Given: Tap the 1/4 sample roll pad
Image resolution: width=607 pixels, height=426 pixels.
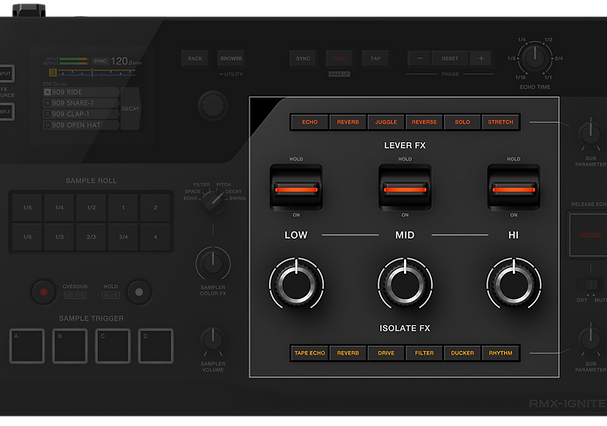Looking at the screenshot, I should coord(59,208).
